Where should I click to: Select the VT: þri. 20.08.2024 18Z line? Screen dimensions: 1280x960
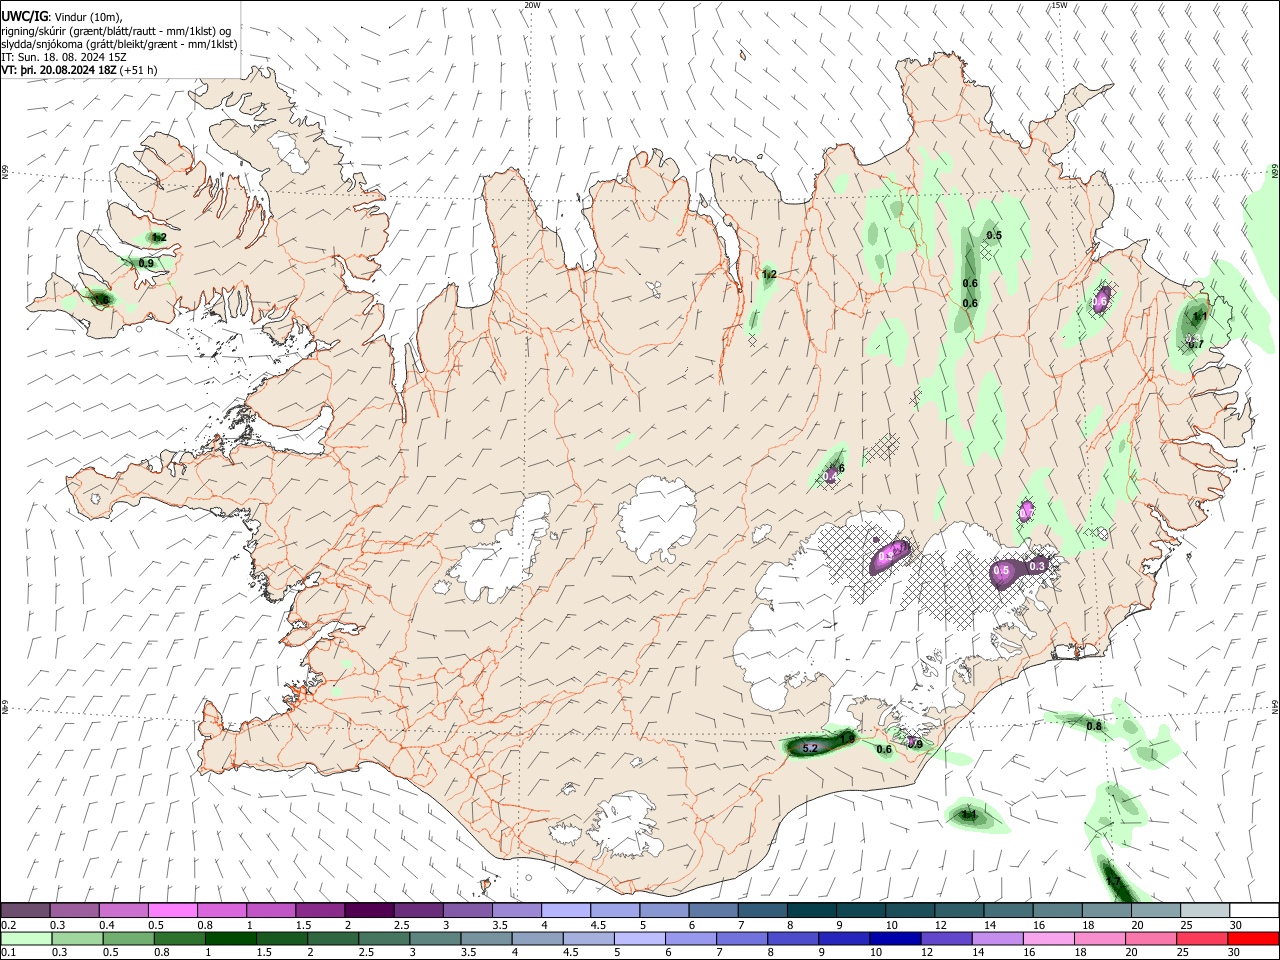click(79, 70)
